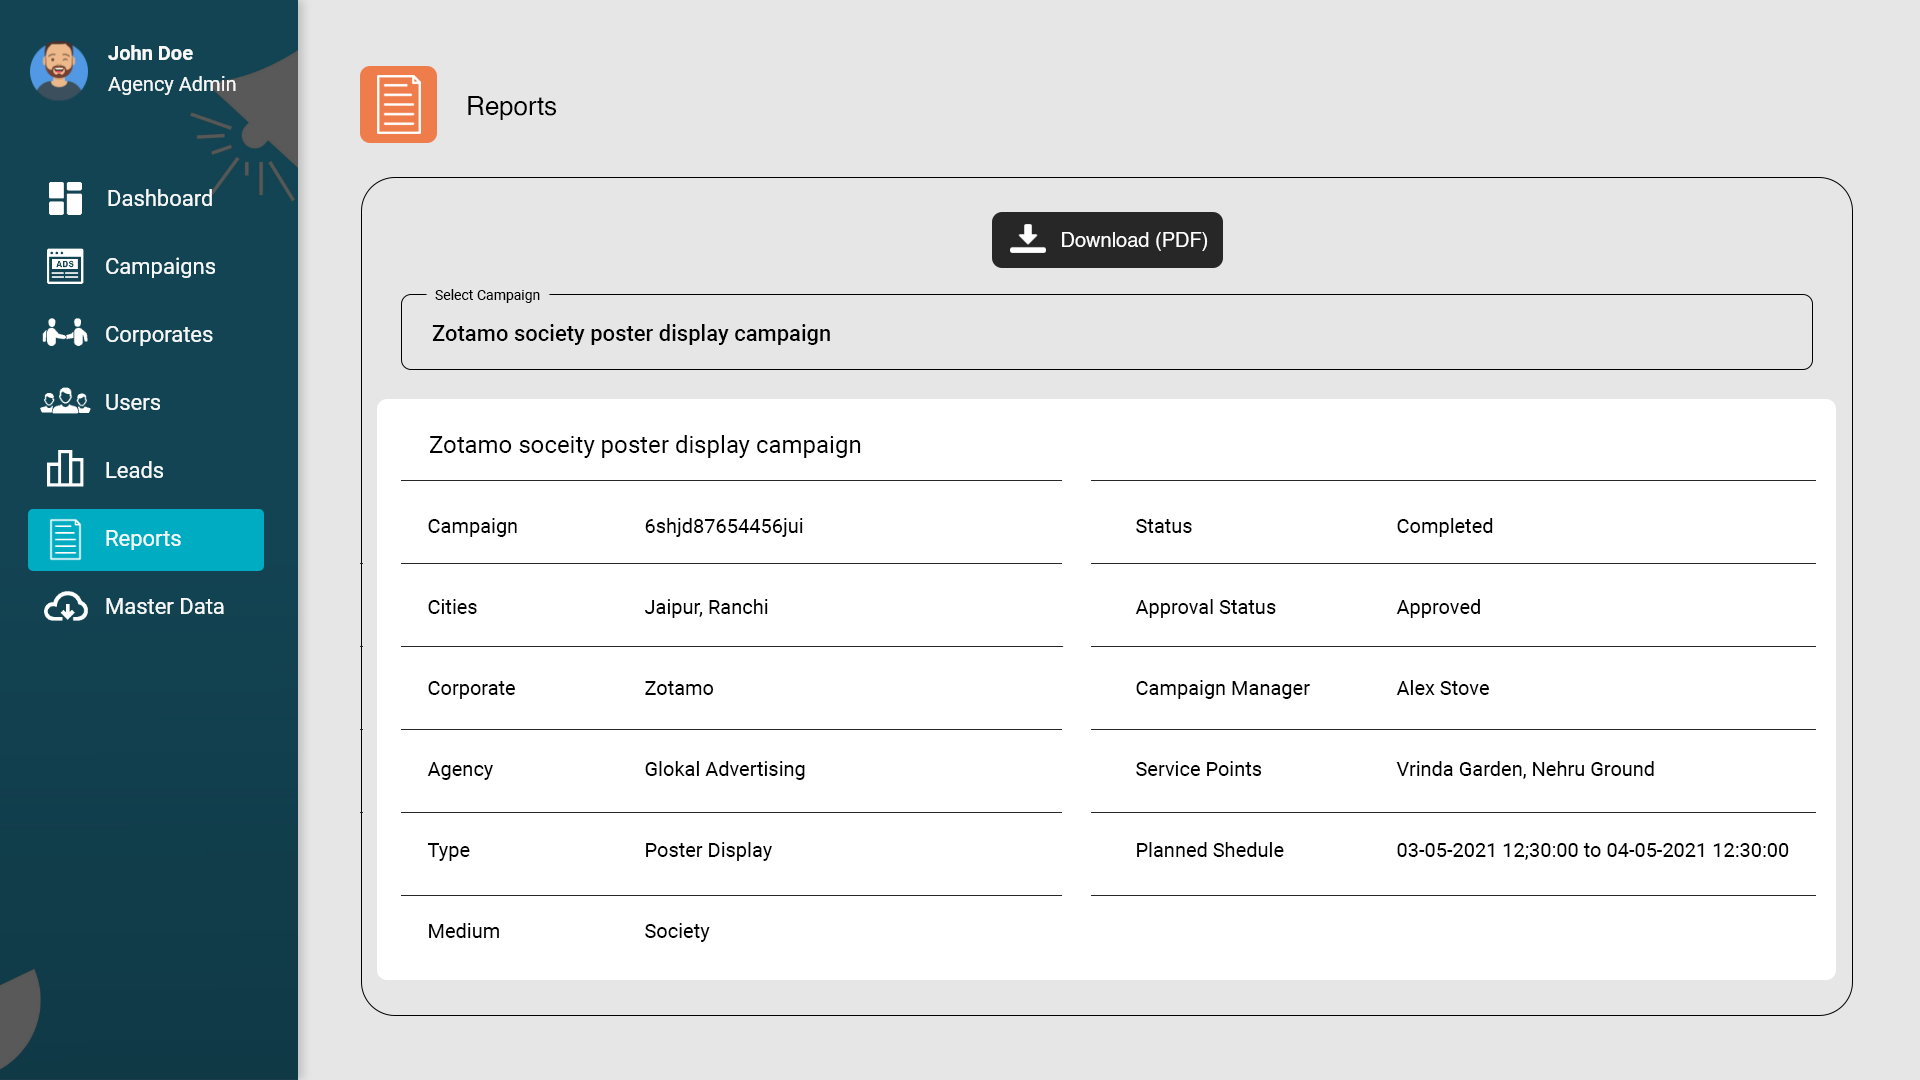Click the John Doe username text
The height and width of the screenshot is (1080, 1920).
pyautogui.click(x=150, y=53)
